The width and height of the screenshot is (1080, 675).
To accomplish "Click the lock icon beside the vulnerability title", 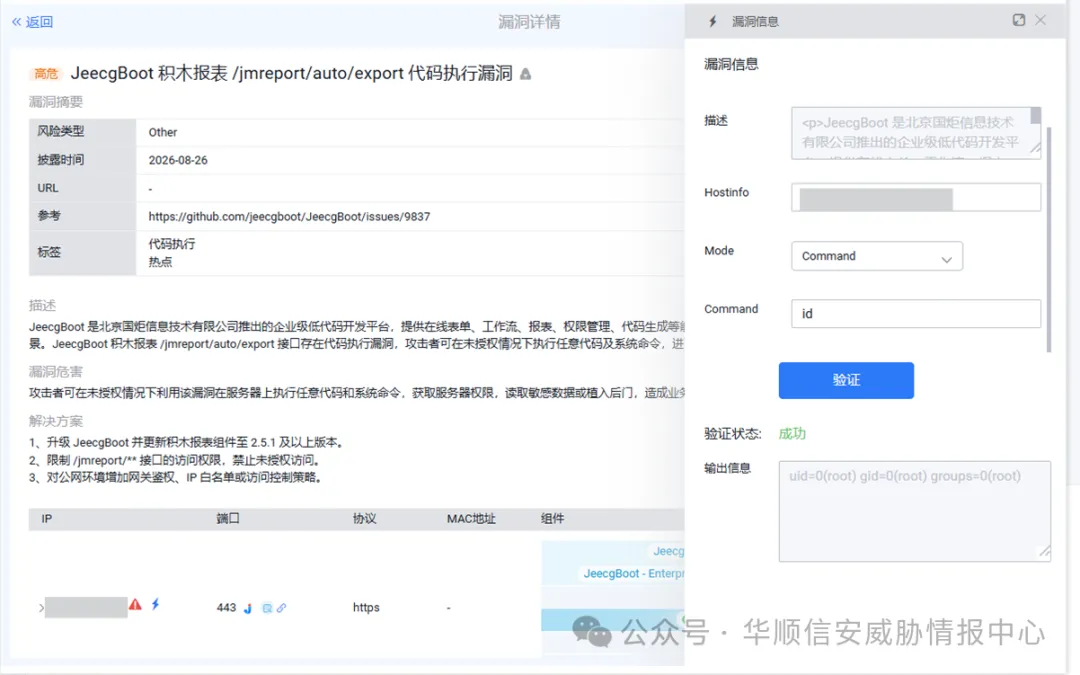I will coord(526,74).
